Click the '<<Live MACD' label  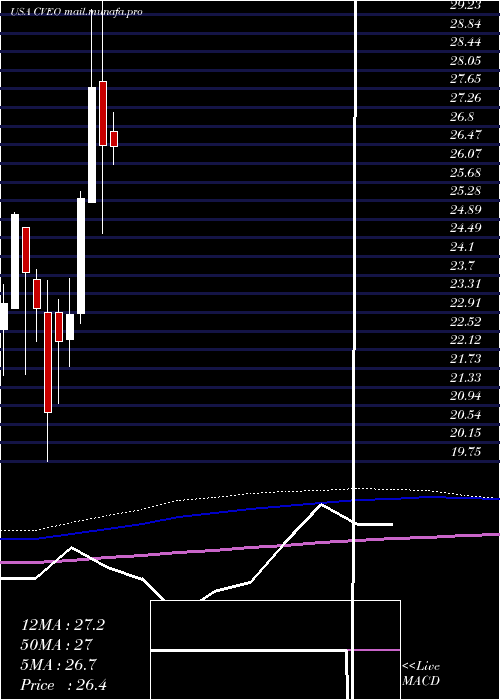[x=421, y=673]
